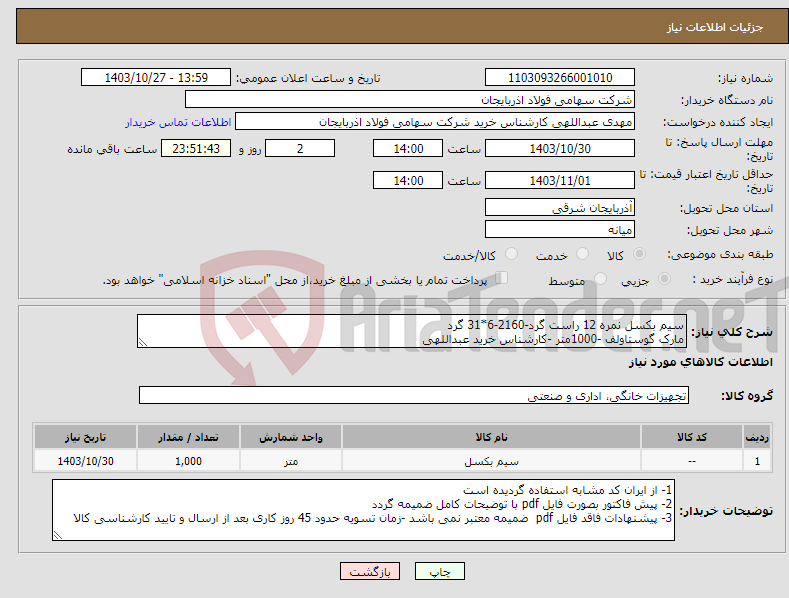Click the remaining days field showing 2
The width and height of the screenshot is (789, 598).
click(x=300, y=148)
